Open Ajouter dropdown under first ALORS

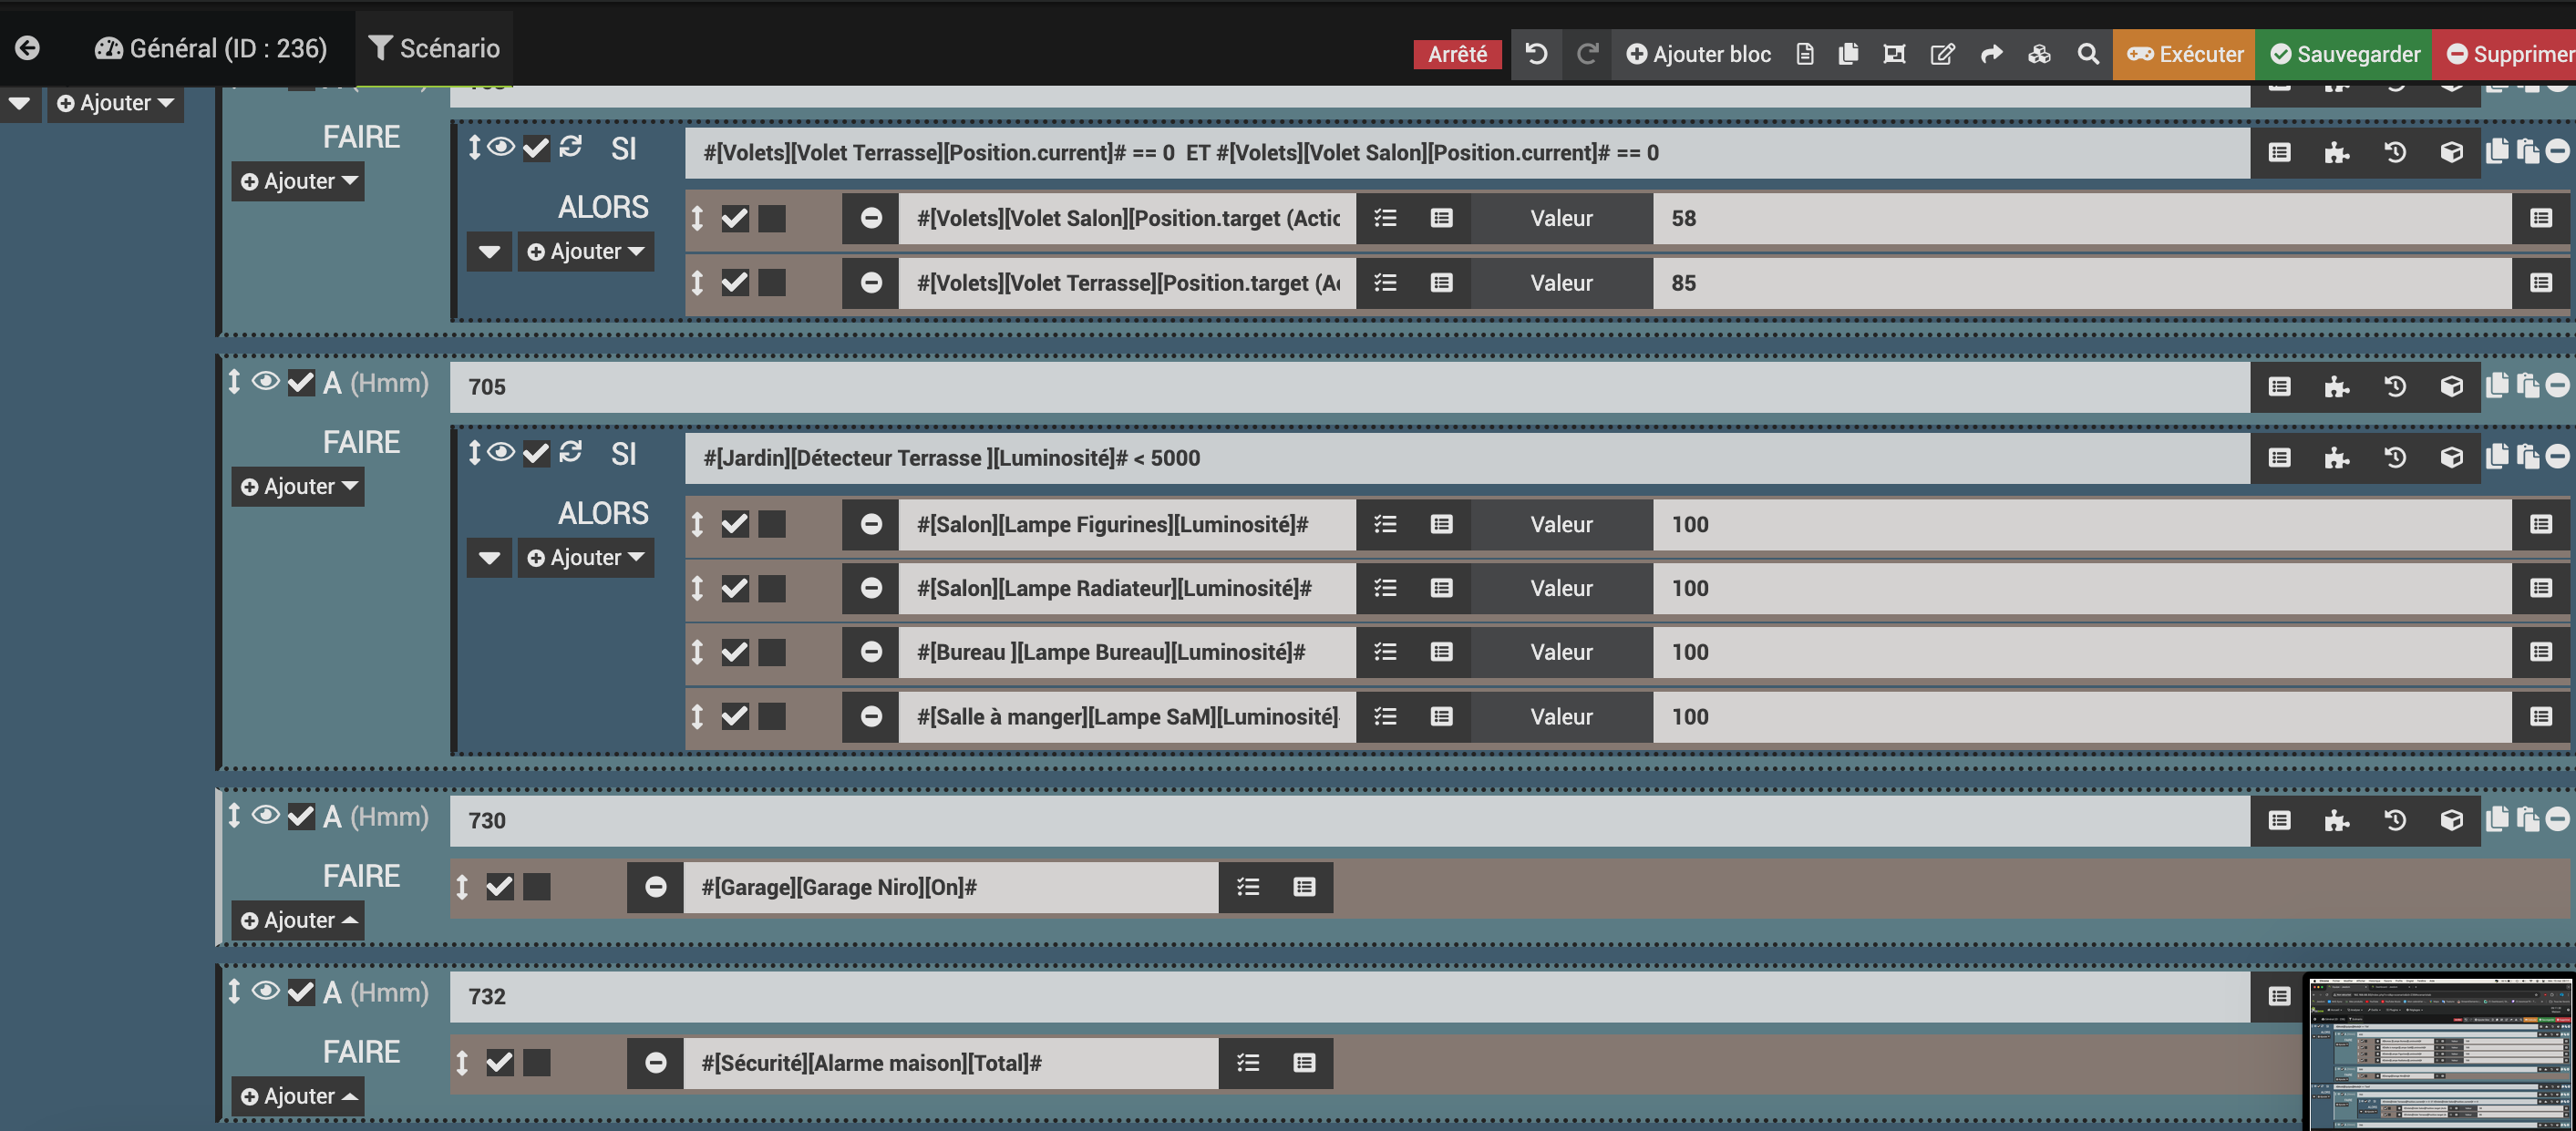coord(586,251)
